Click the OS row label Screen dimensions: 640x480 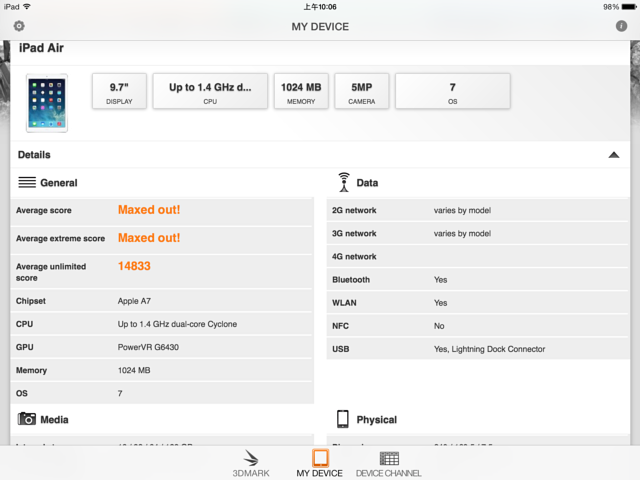[22, 393]
